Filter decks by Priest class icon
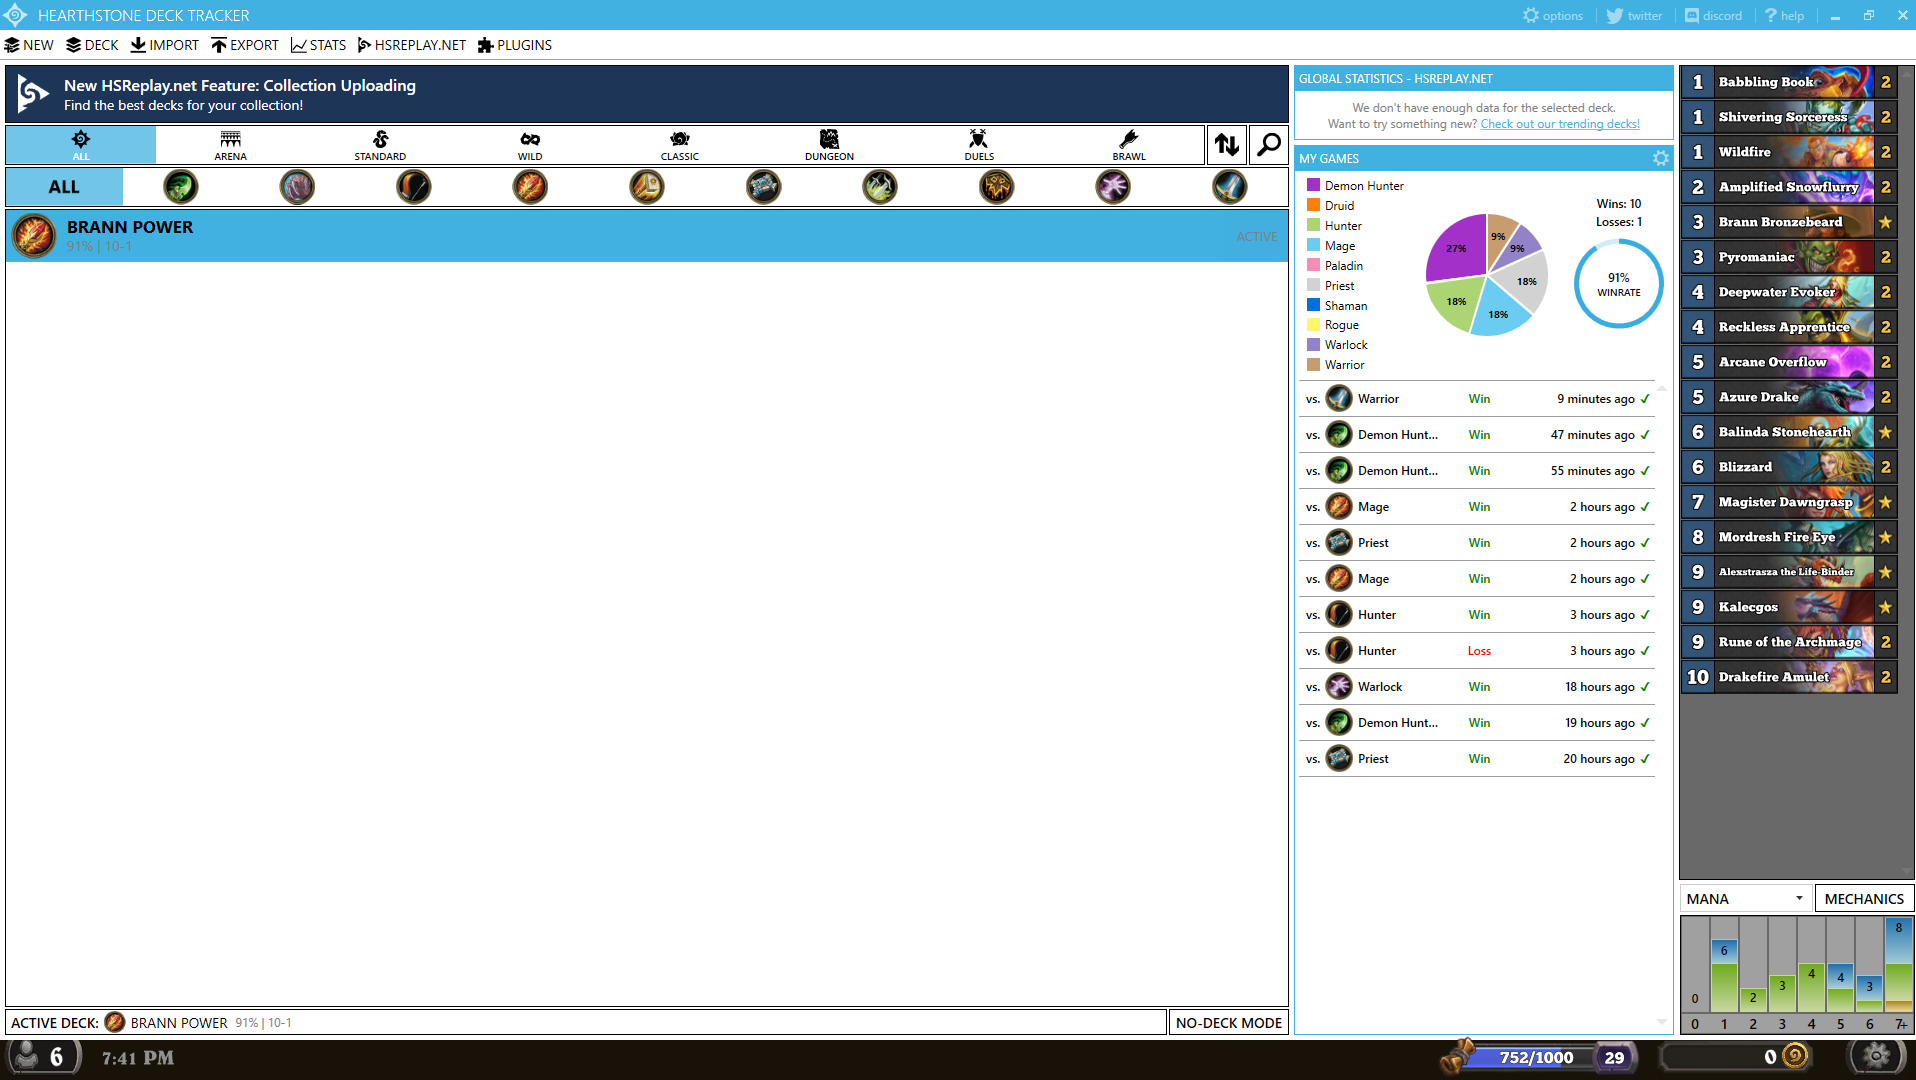The width and height of the screenshot is (1916, 1080). point(763,187)
